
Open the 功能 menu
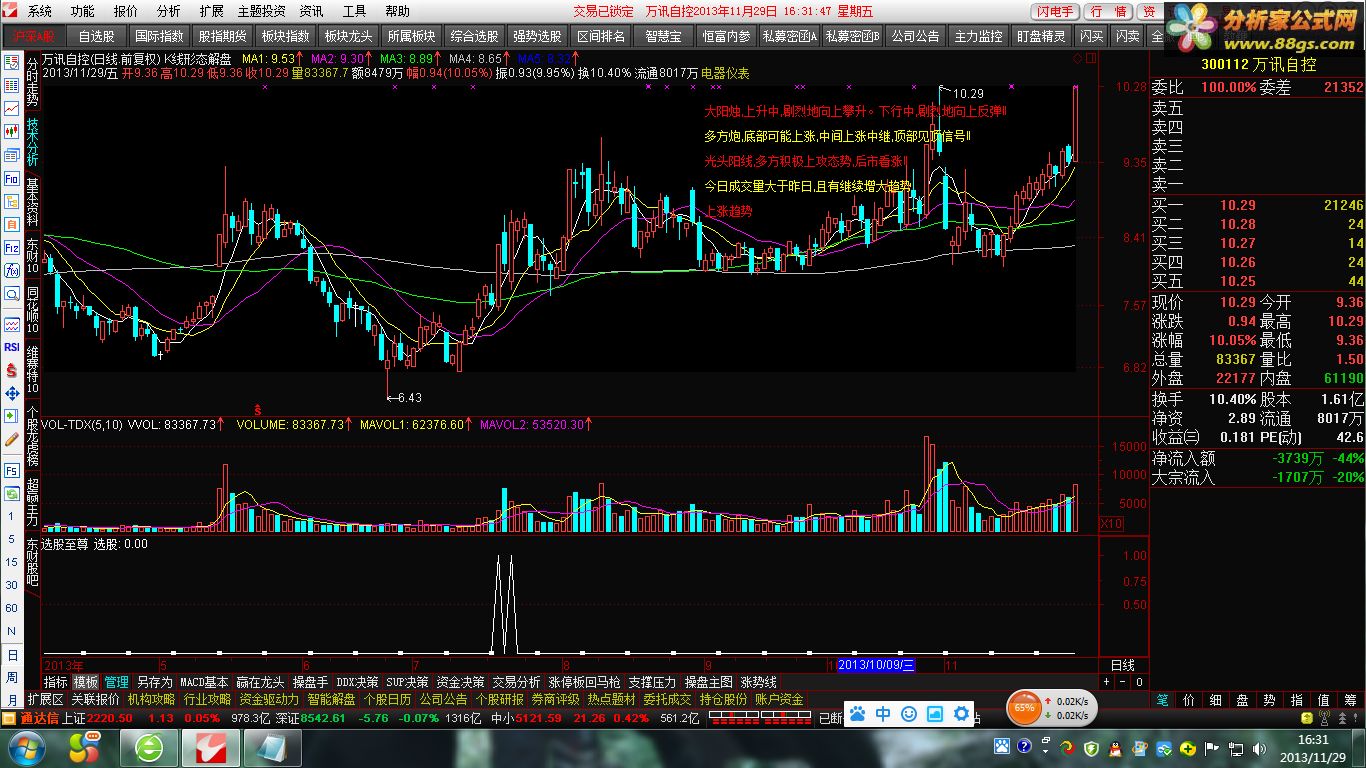pyautogui.click(x=83, y=11)
